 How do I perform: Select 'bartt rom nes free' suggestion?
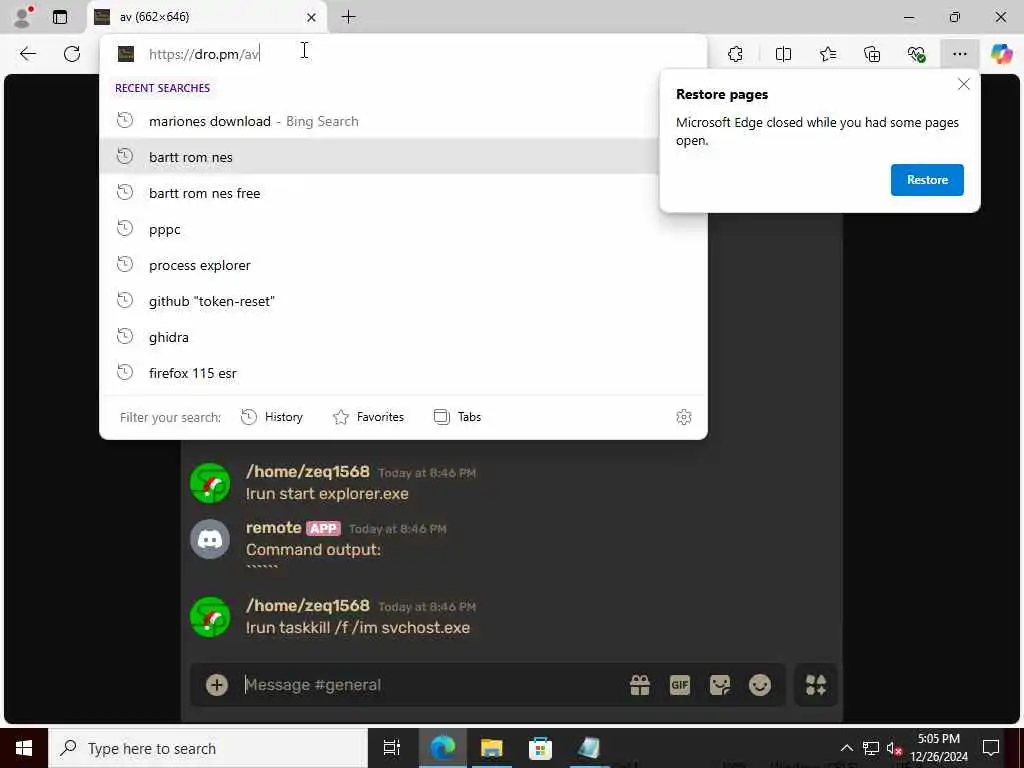tap(379, 193)
